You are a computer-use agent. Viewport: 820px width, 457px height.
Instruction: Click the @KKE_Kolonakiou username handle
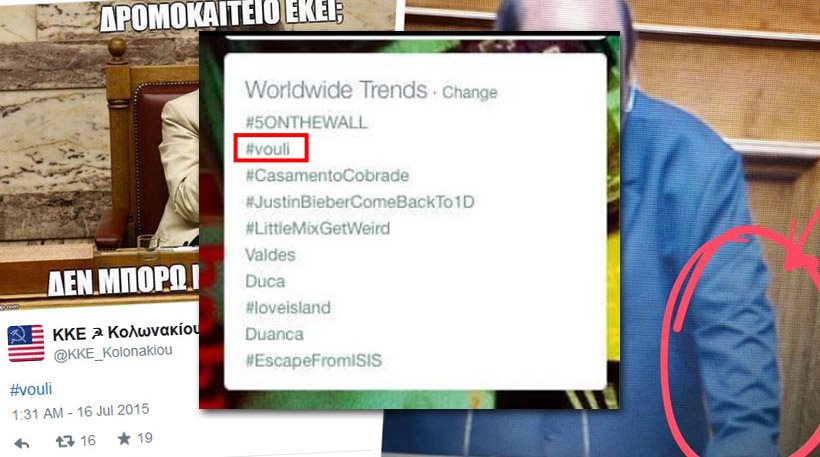[x=113, y=353]
